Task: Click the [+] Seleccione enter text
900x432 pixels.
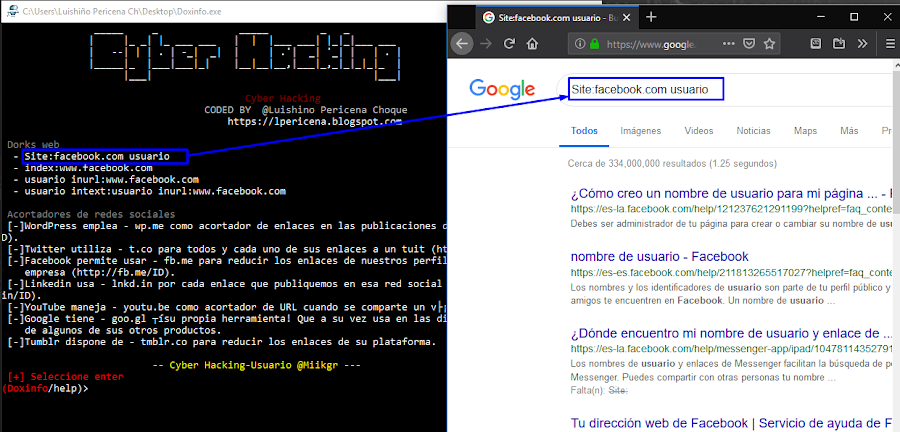Action: pyautogui.click(x=65, y=377)
